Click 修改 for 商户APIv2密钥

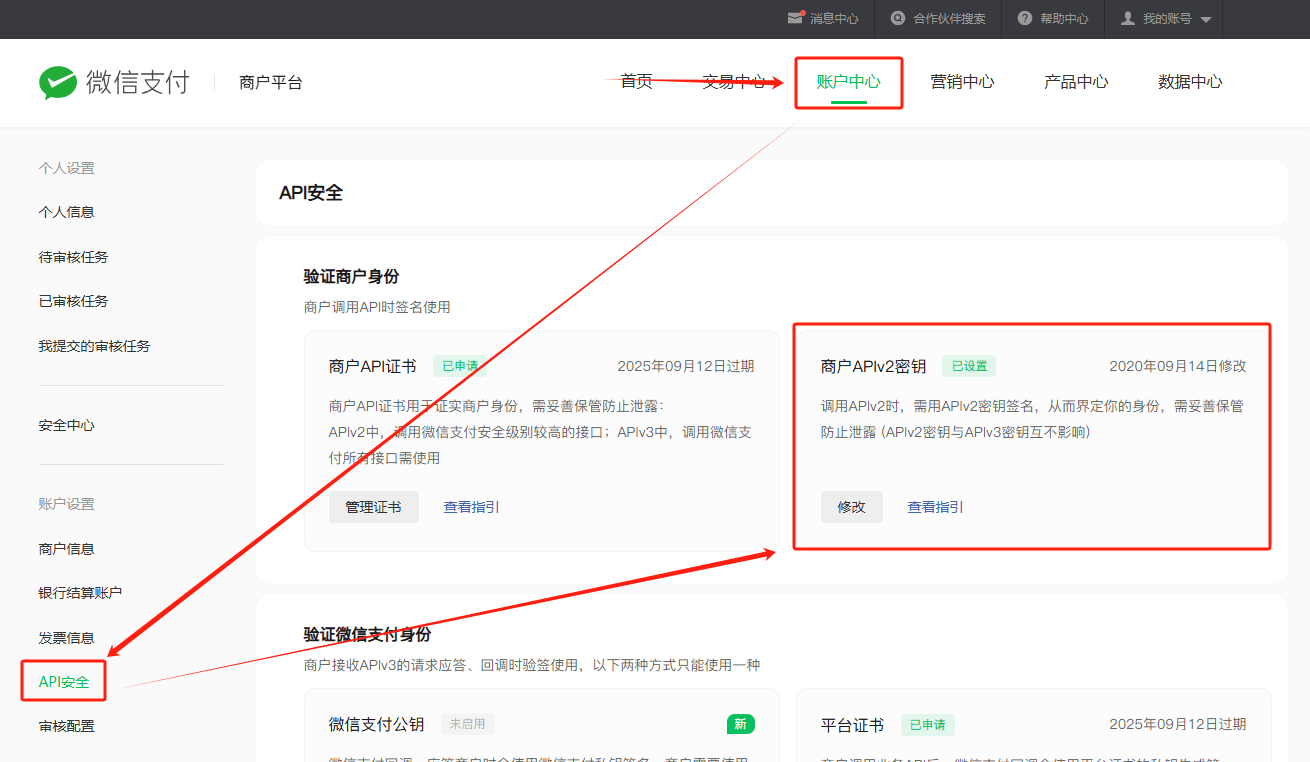coord(852,507)
